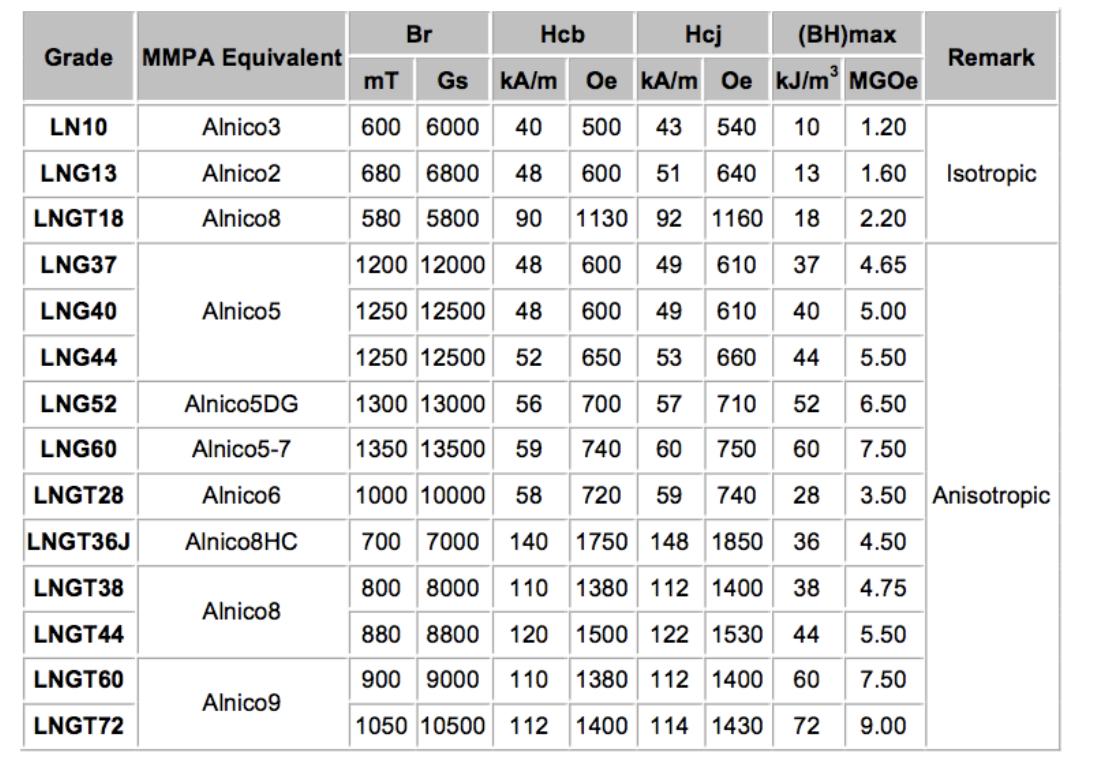
Task: Click the (BH)max header cell
Action: (846, 35)
